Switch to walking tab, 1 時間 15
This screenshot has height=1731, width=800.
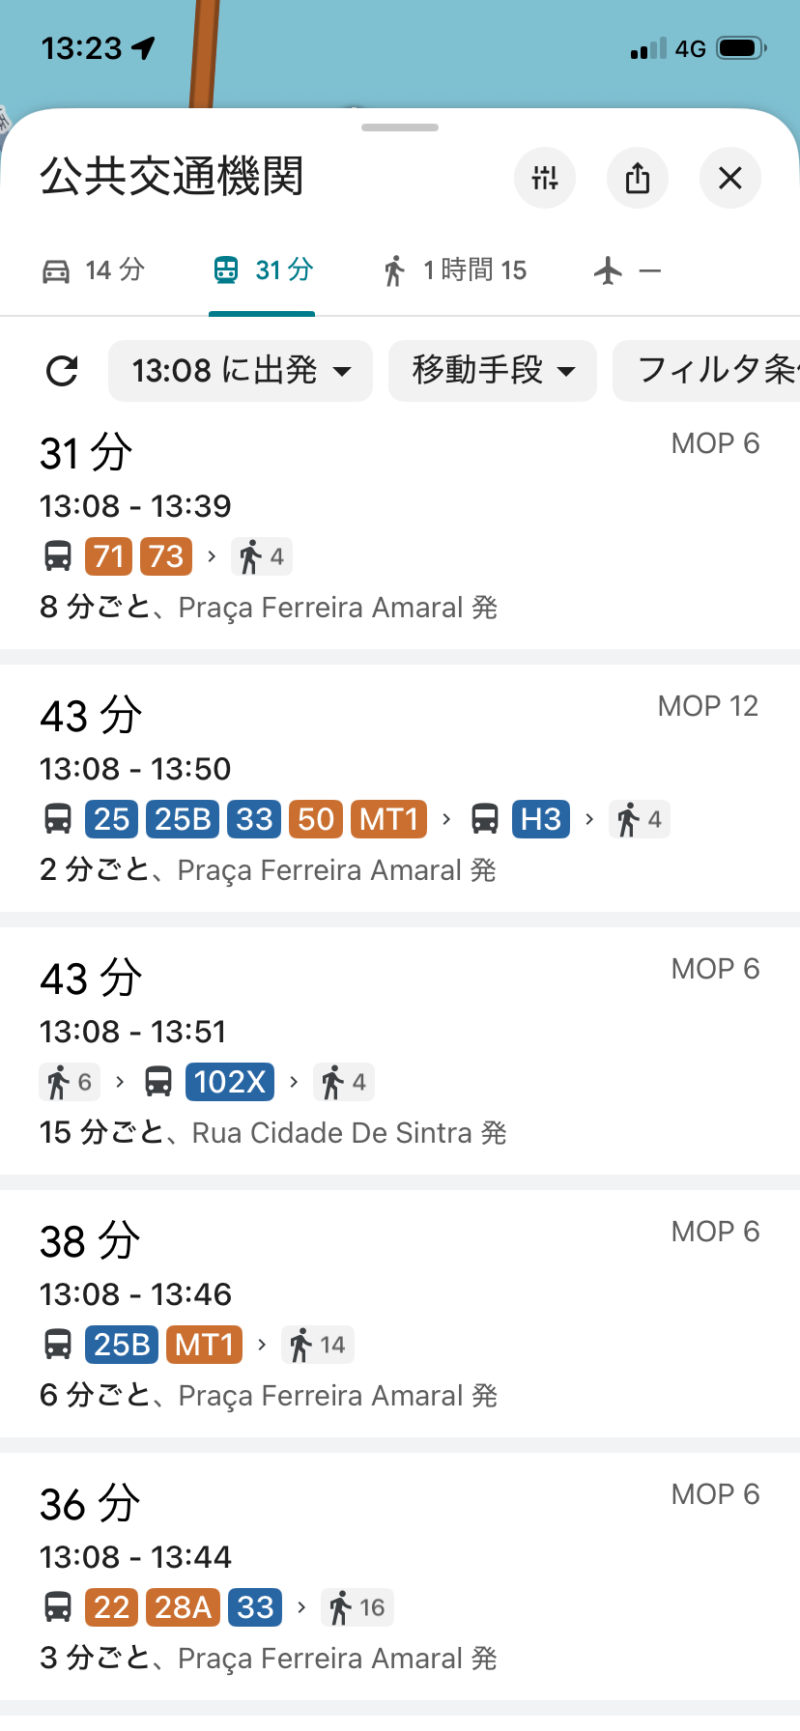[455, 271]
